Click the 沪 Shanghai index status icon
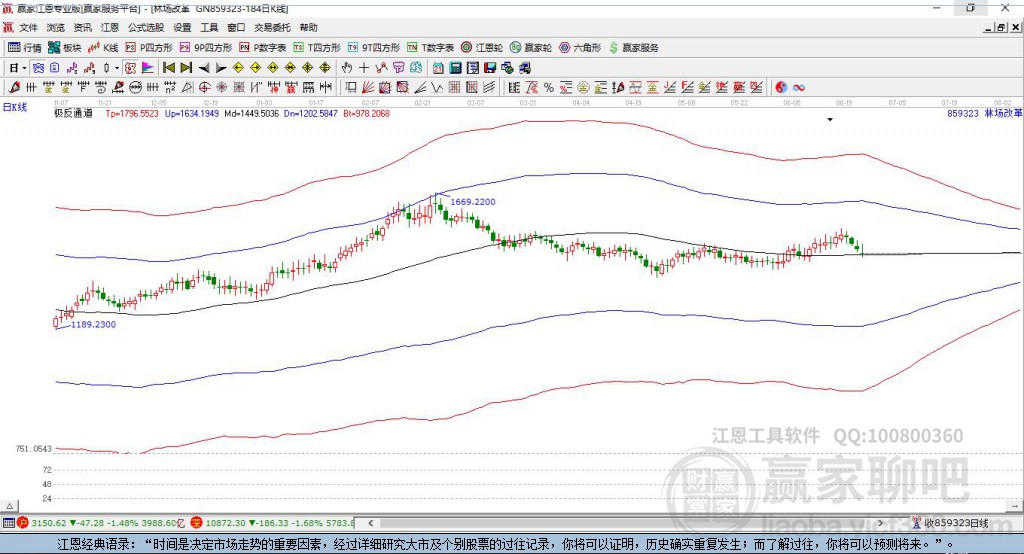The width and height of the screenshot is (1024, 554). pos(23,523)
